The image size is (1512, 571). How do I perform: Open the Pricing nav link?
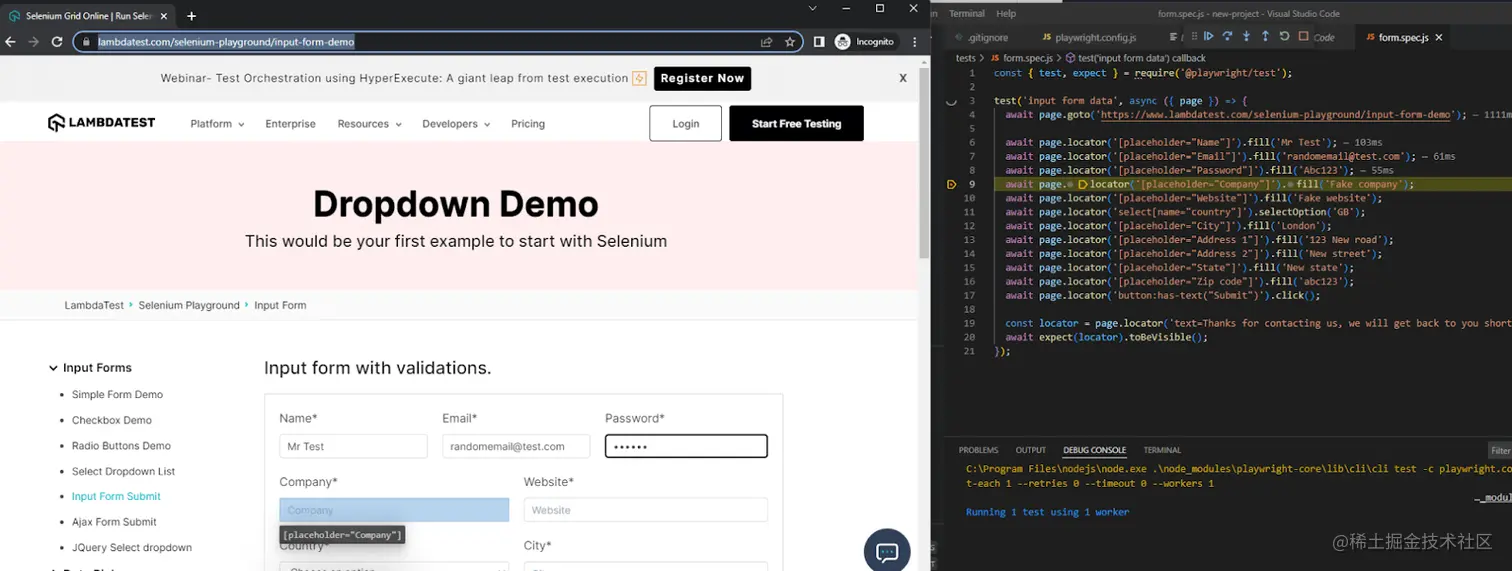point(528,124)
